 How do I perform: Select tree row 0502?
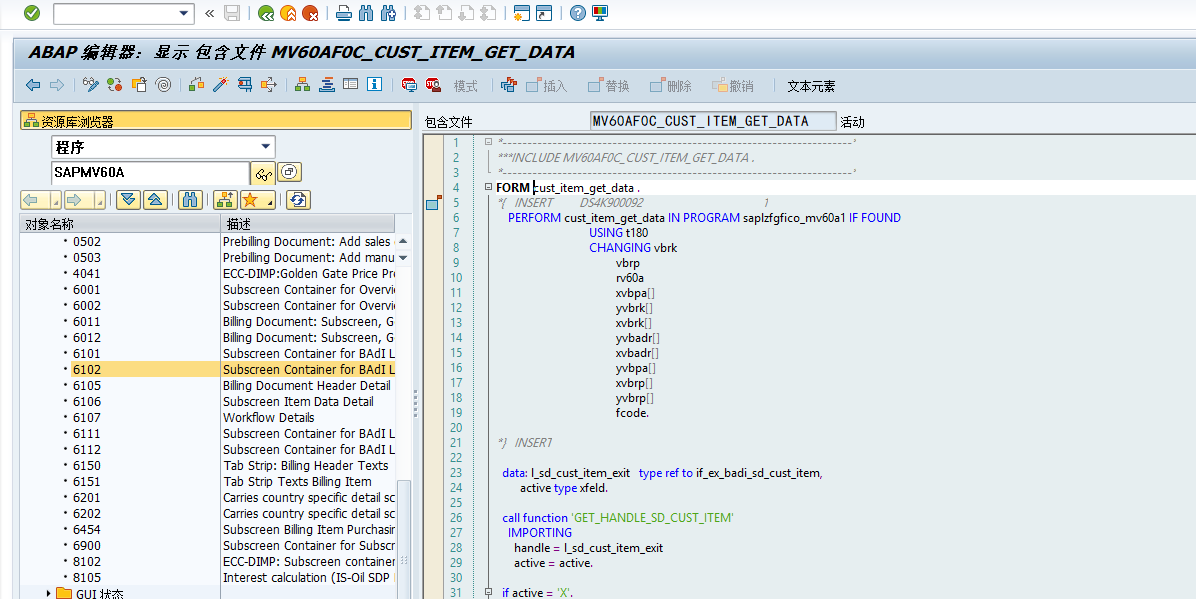pos(207,241)
